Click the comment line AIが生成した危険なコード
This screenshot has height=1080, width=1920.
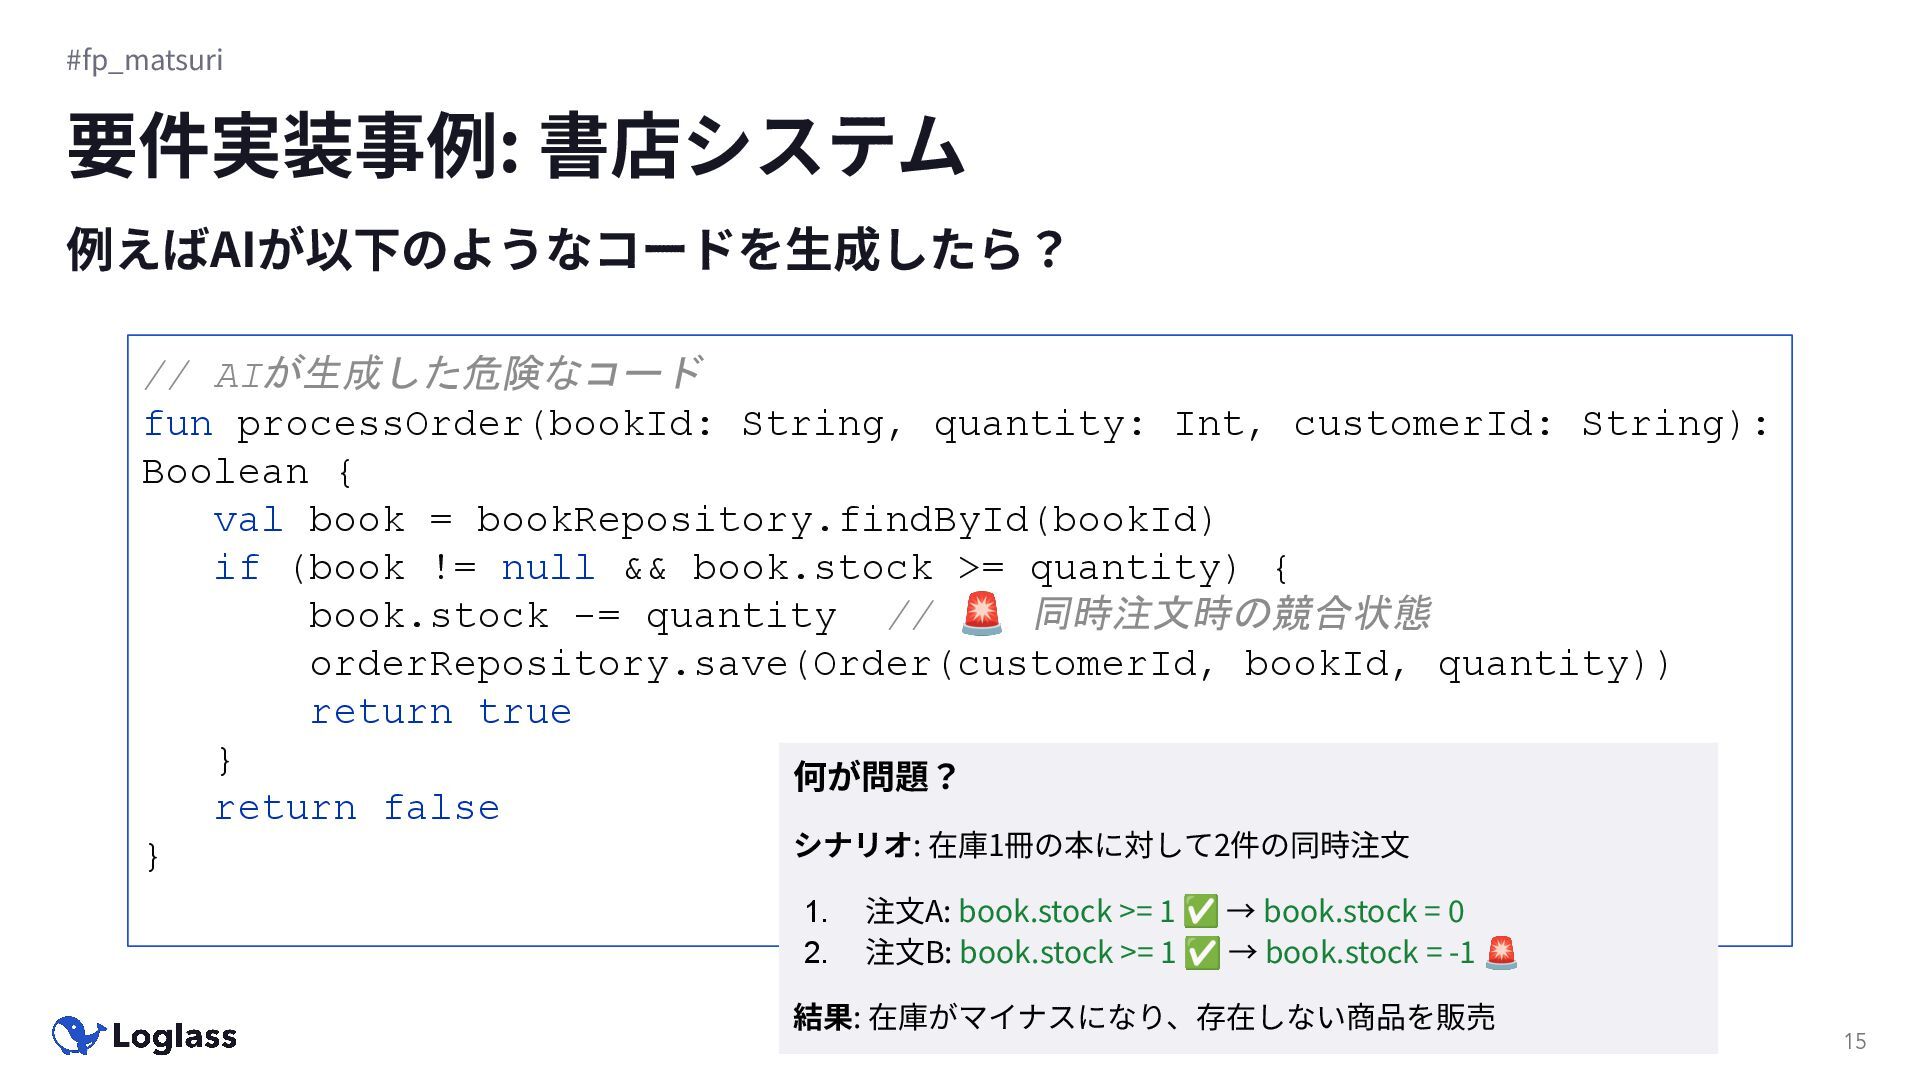click(x=423, y=373)
